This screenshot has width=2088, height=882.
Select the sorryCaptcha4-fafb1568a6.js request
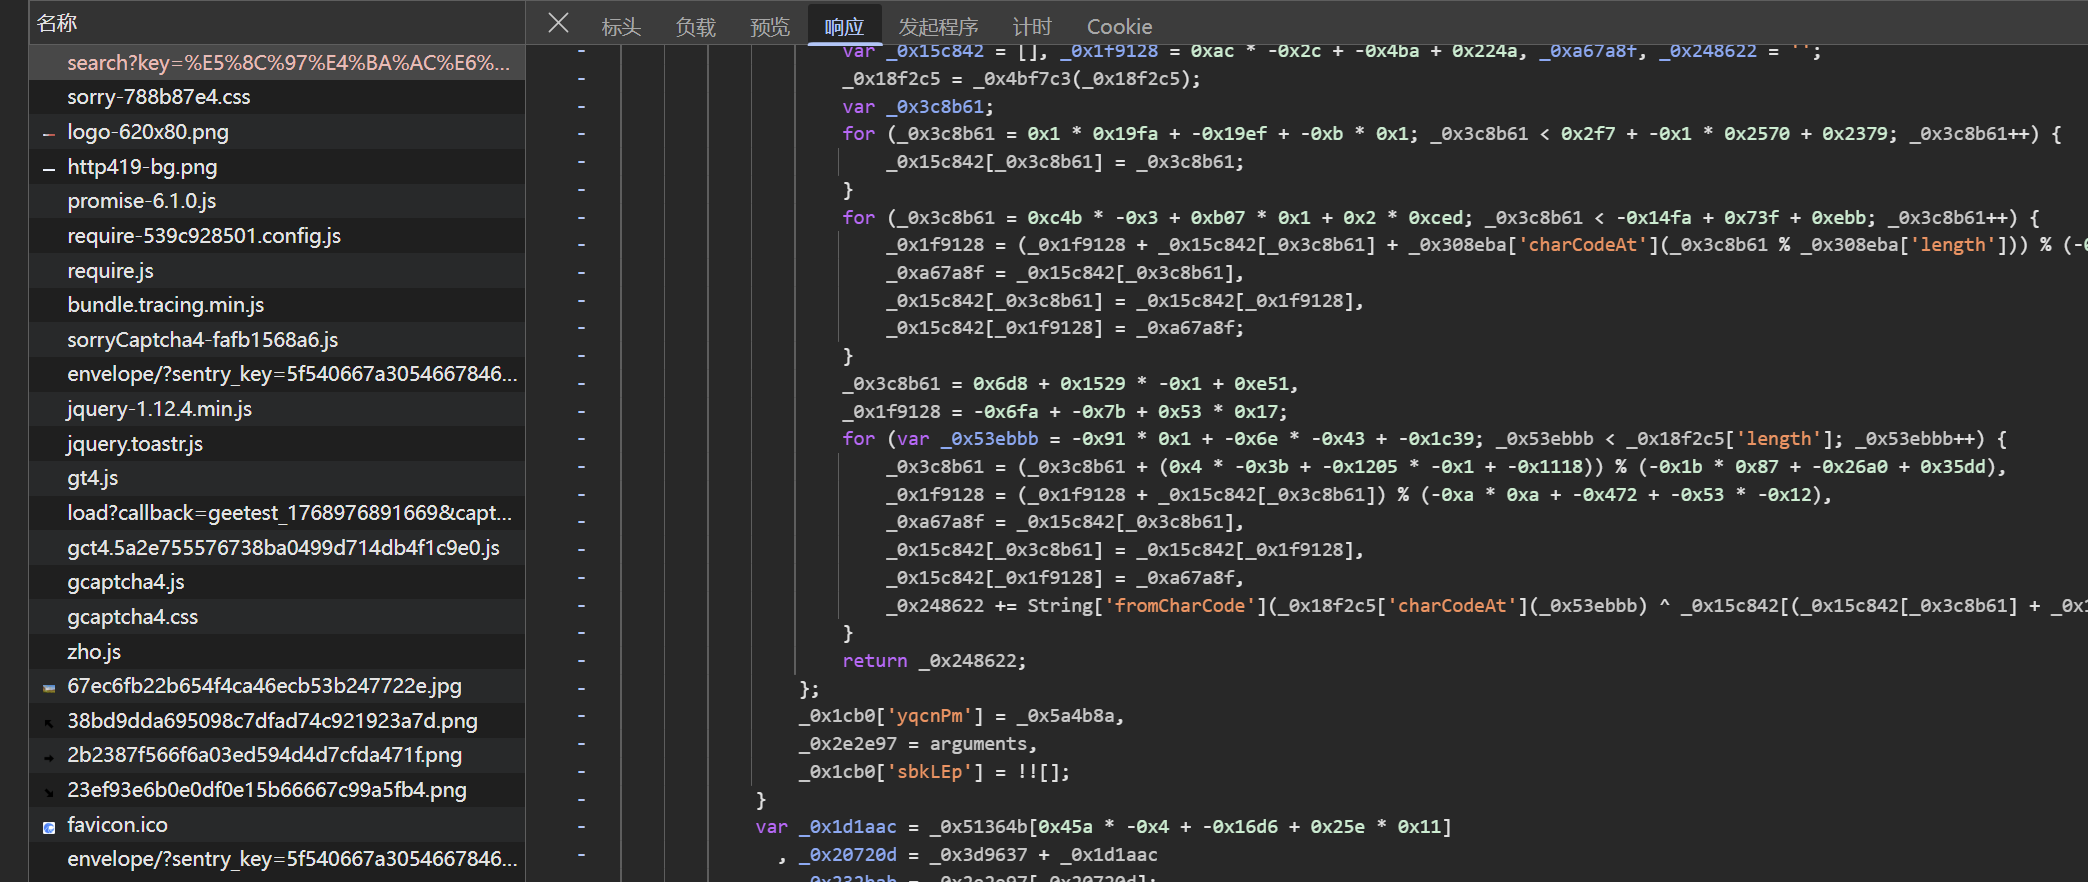202,340
